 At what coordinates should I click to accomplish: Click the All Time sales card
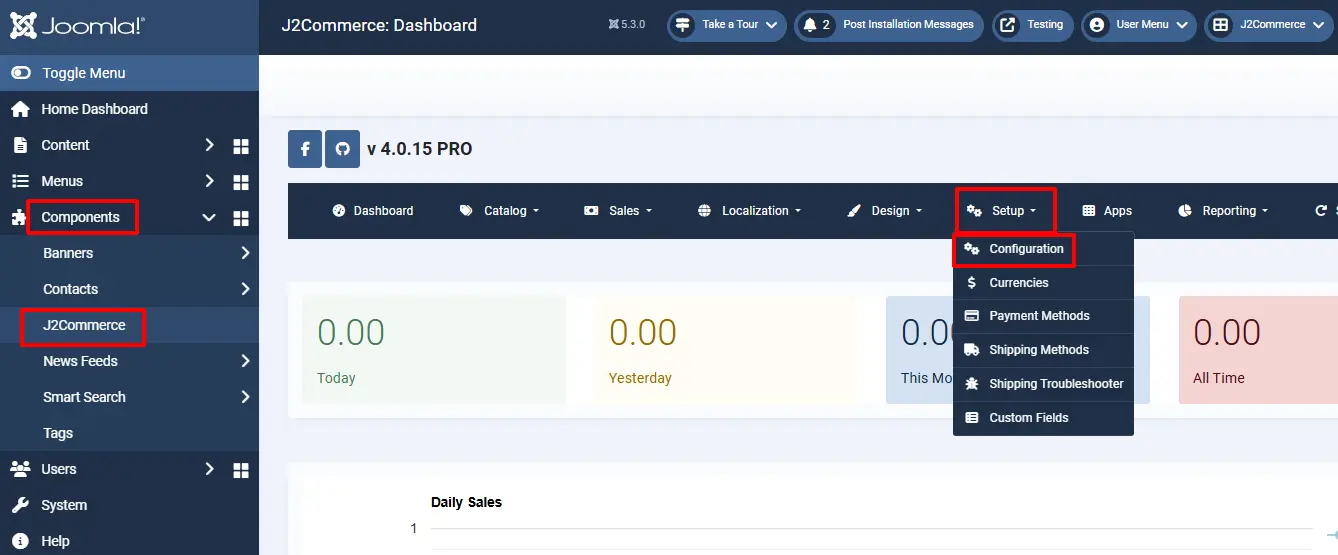click(1258, 349)
